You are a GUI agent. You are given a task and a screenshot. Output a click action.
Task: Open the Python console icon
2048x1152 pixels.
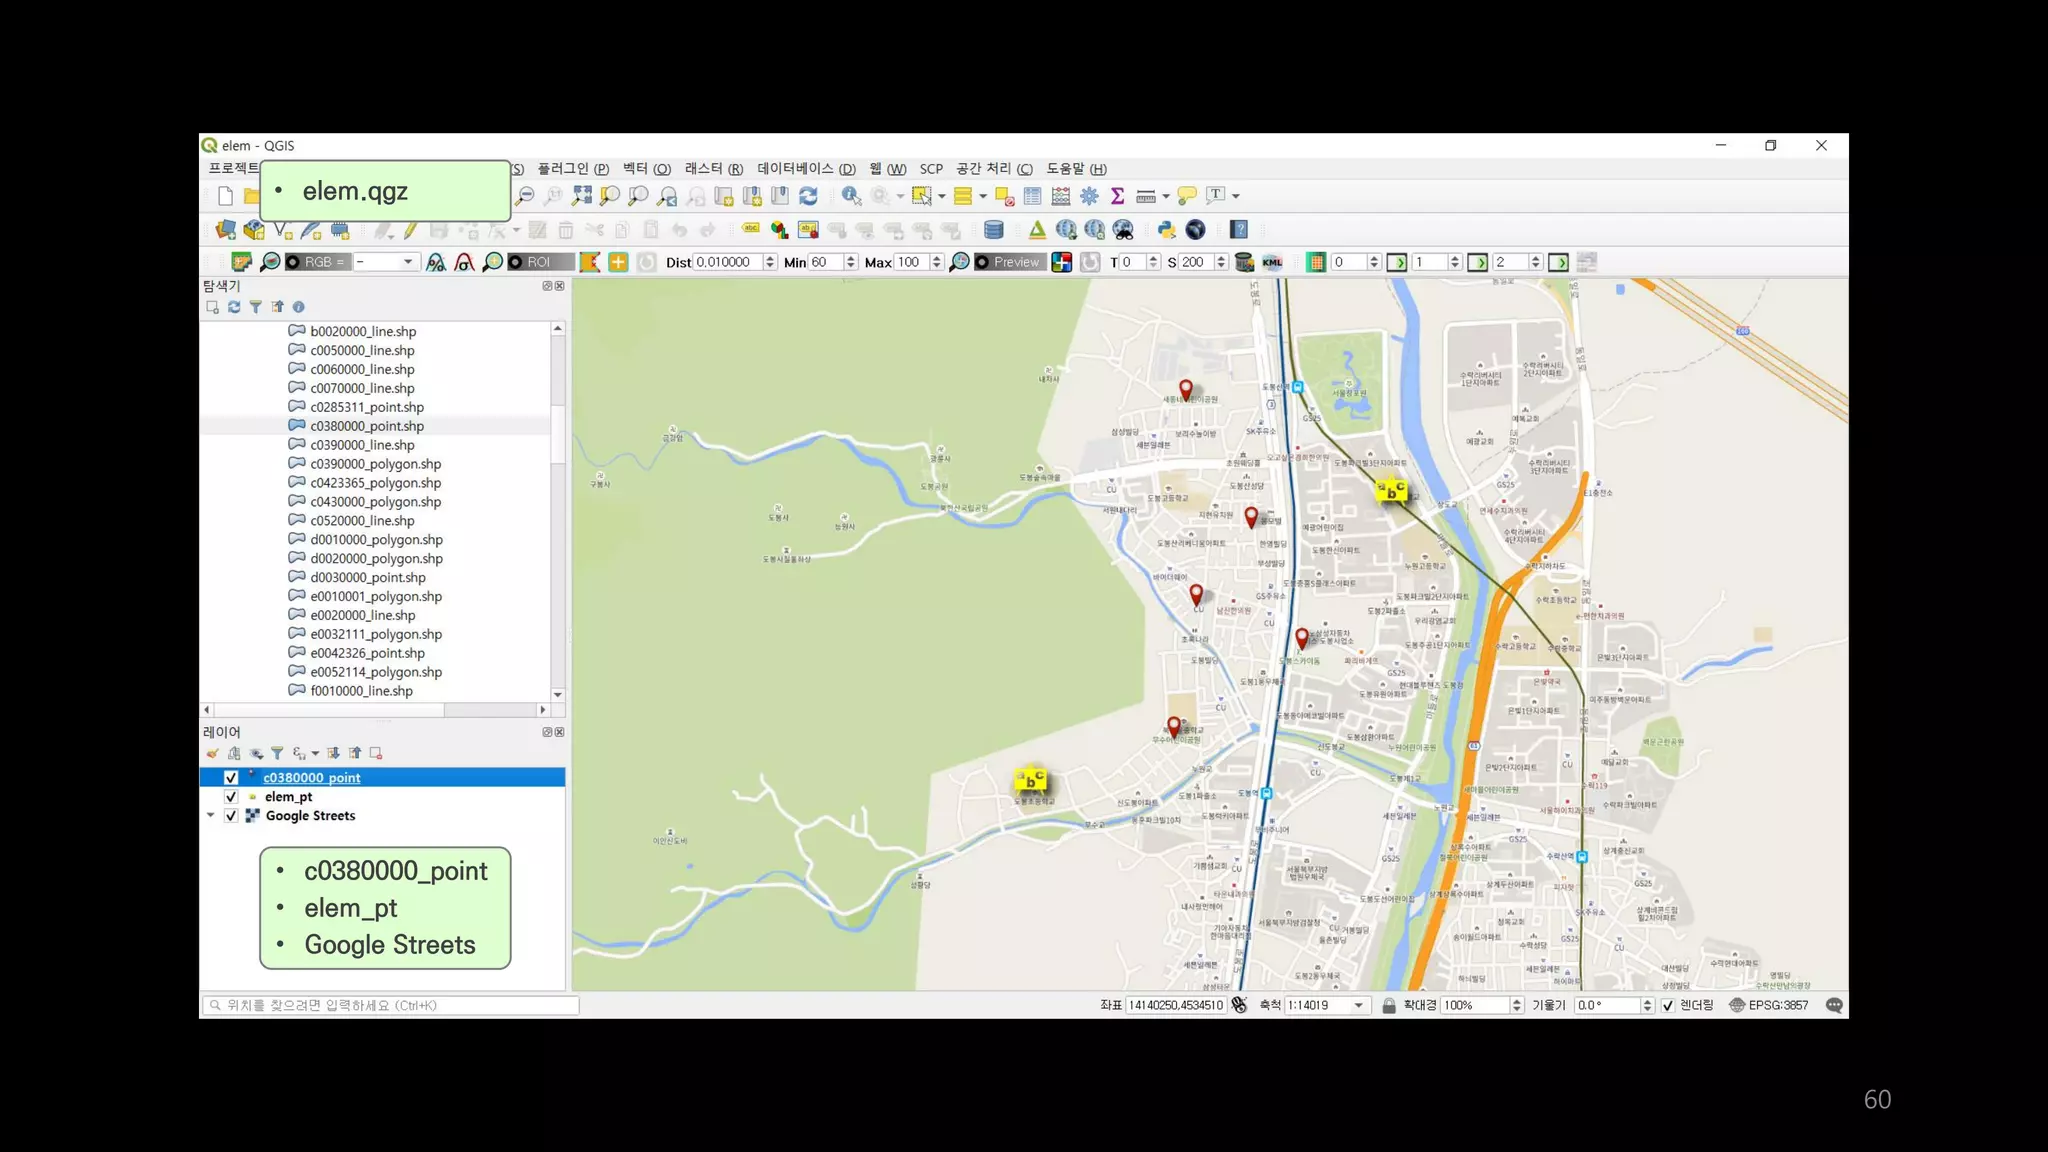click(1166, 230)
